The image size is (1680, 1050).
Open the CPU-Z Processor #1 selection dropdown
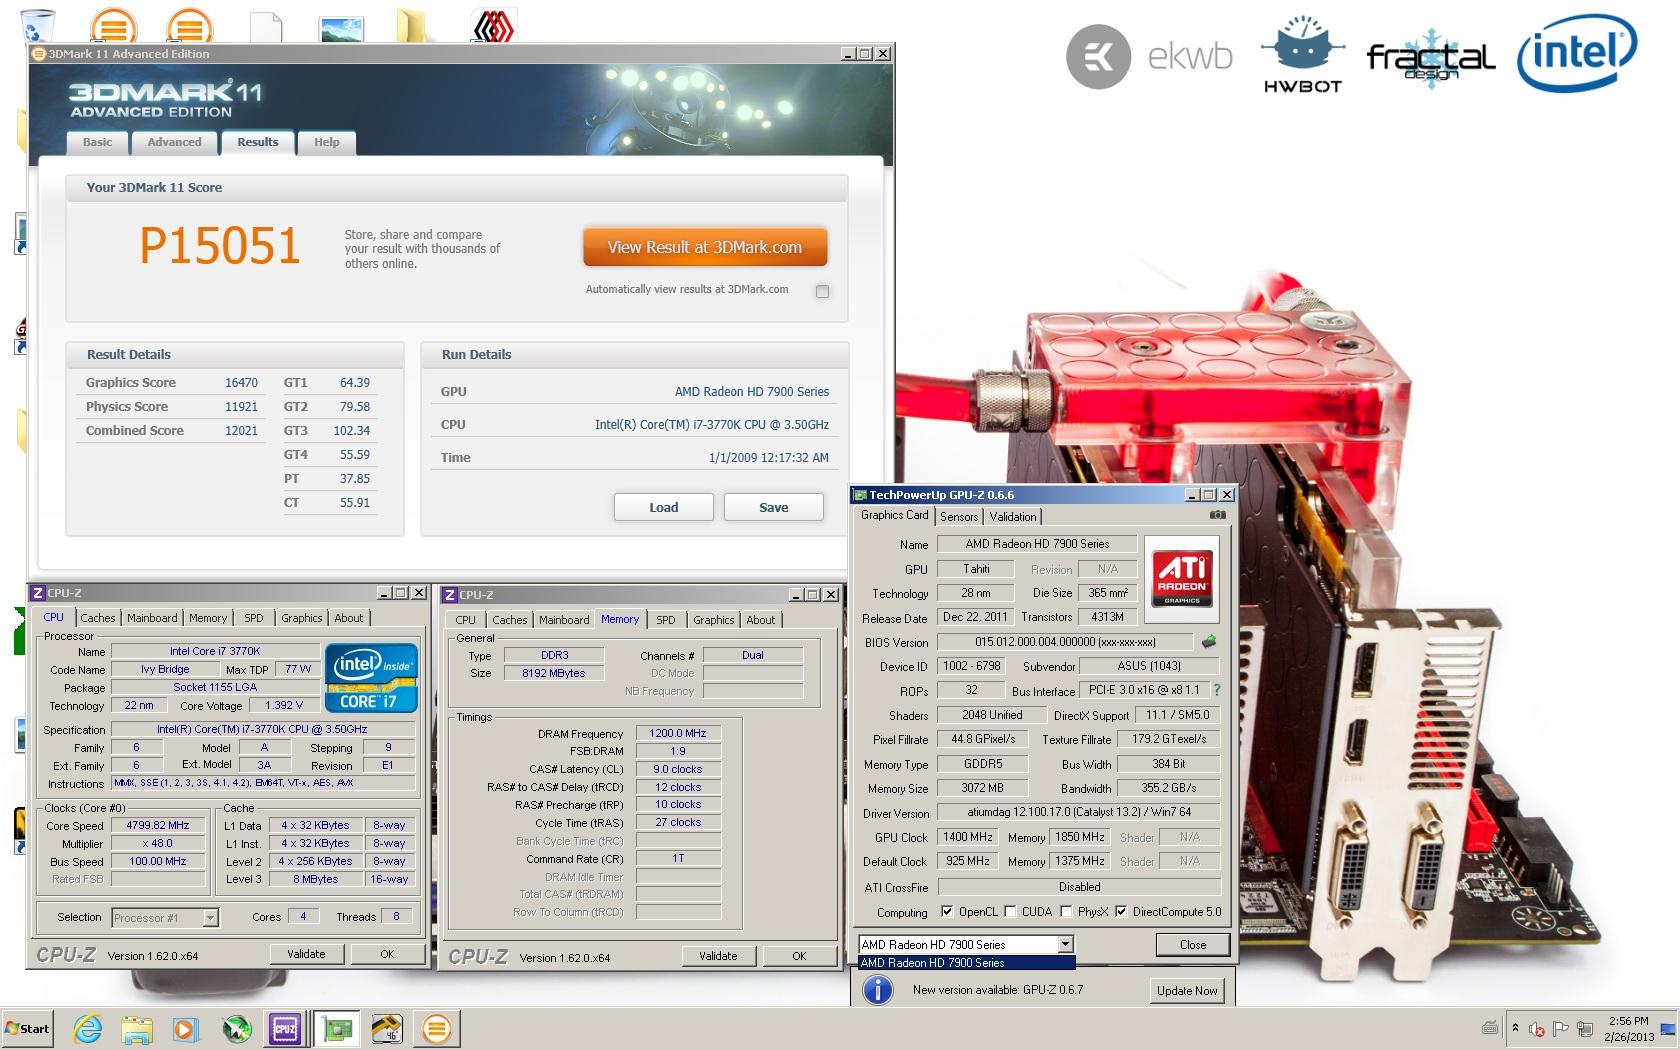click(x=210, y=917)
